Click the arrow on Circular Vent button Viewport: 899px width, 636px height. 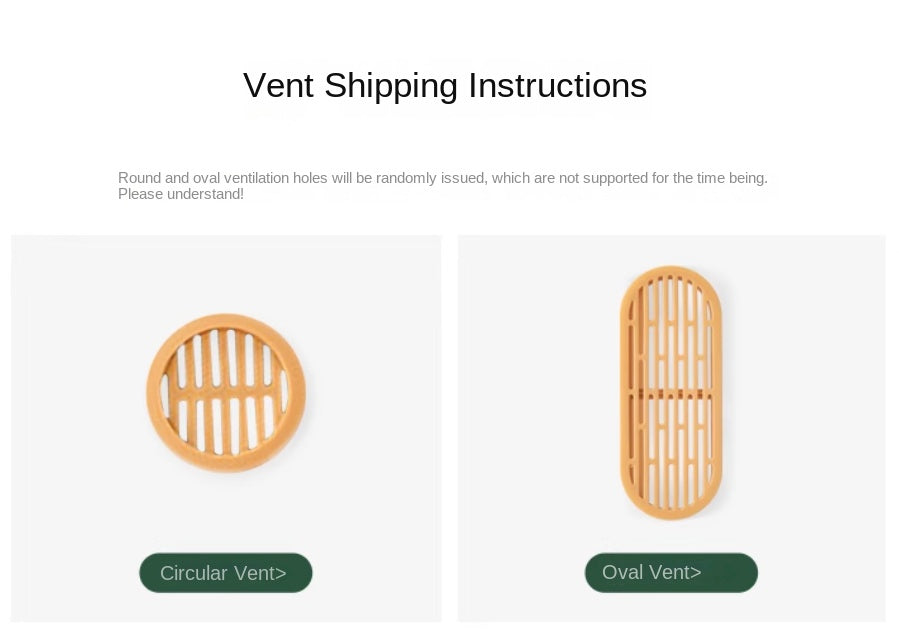click(x=281, y=574)
